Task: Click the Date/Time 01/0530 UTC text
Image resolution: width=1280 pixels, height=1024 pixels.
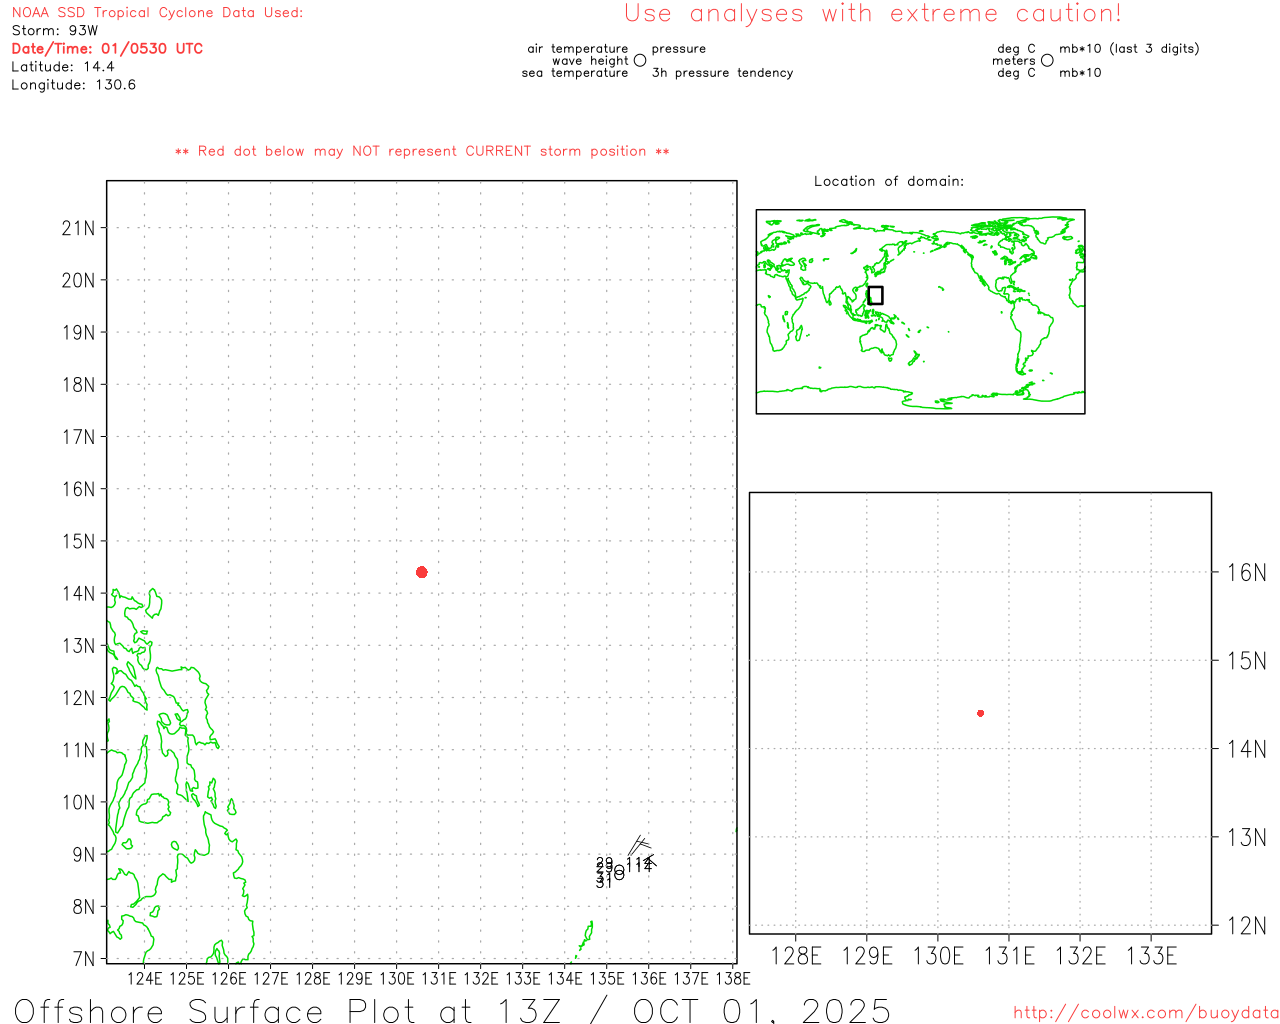Action: (x=107, y=49)
